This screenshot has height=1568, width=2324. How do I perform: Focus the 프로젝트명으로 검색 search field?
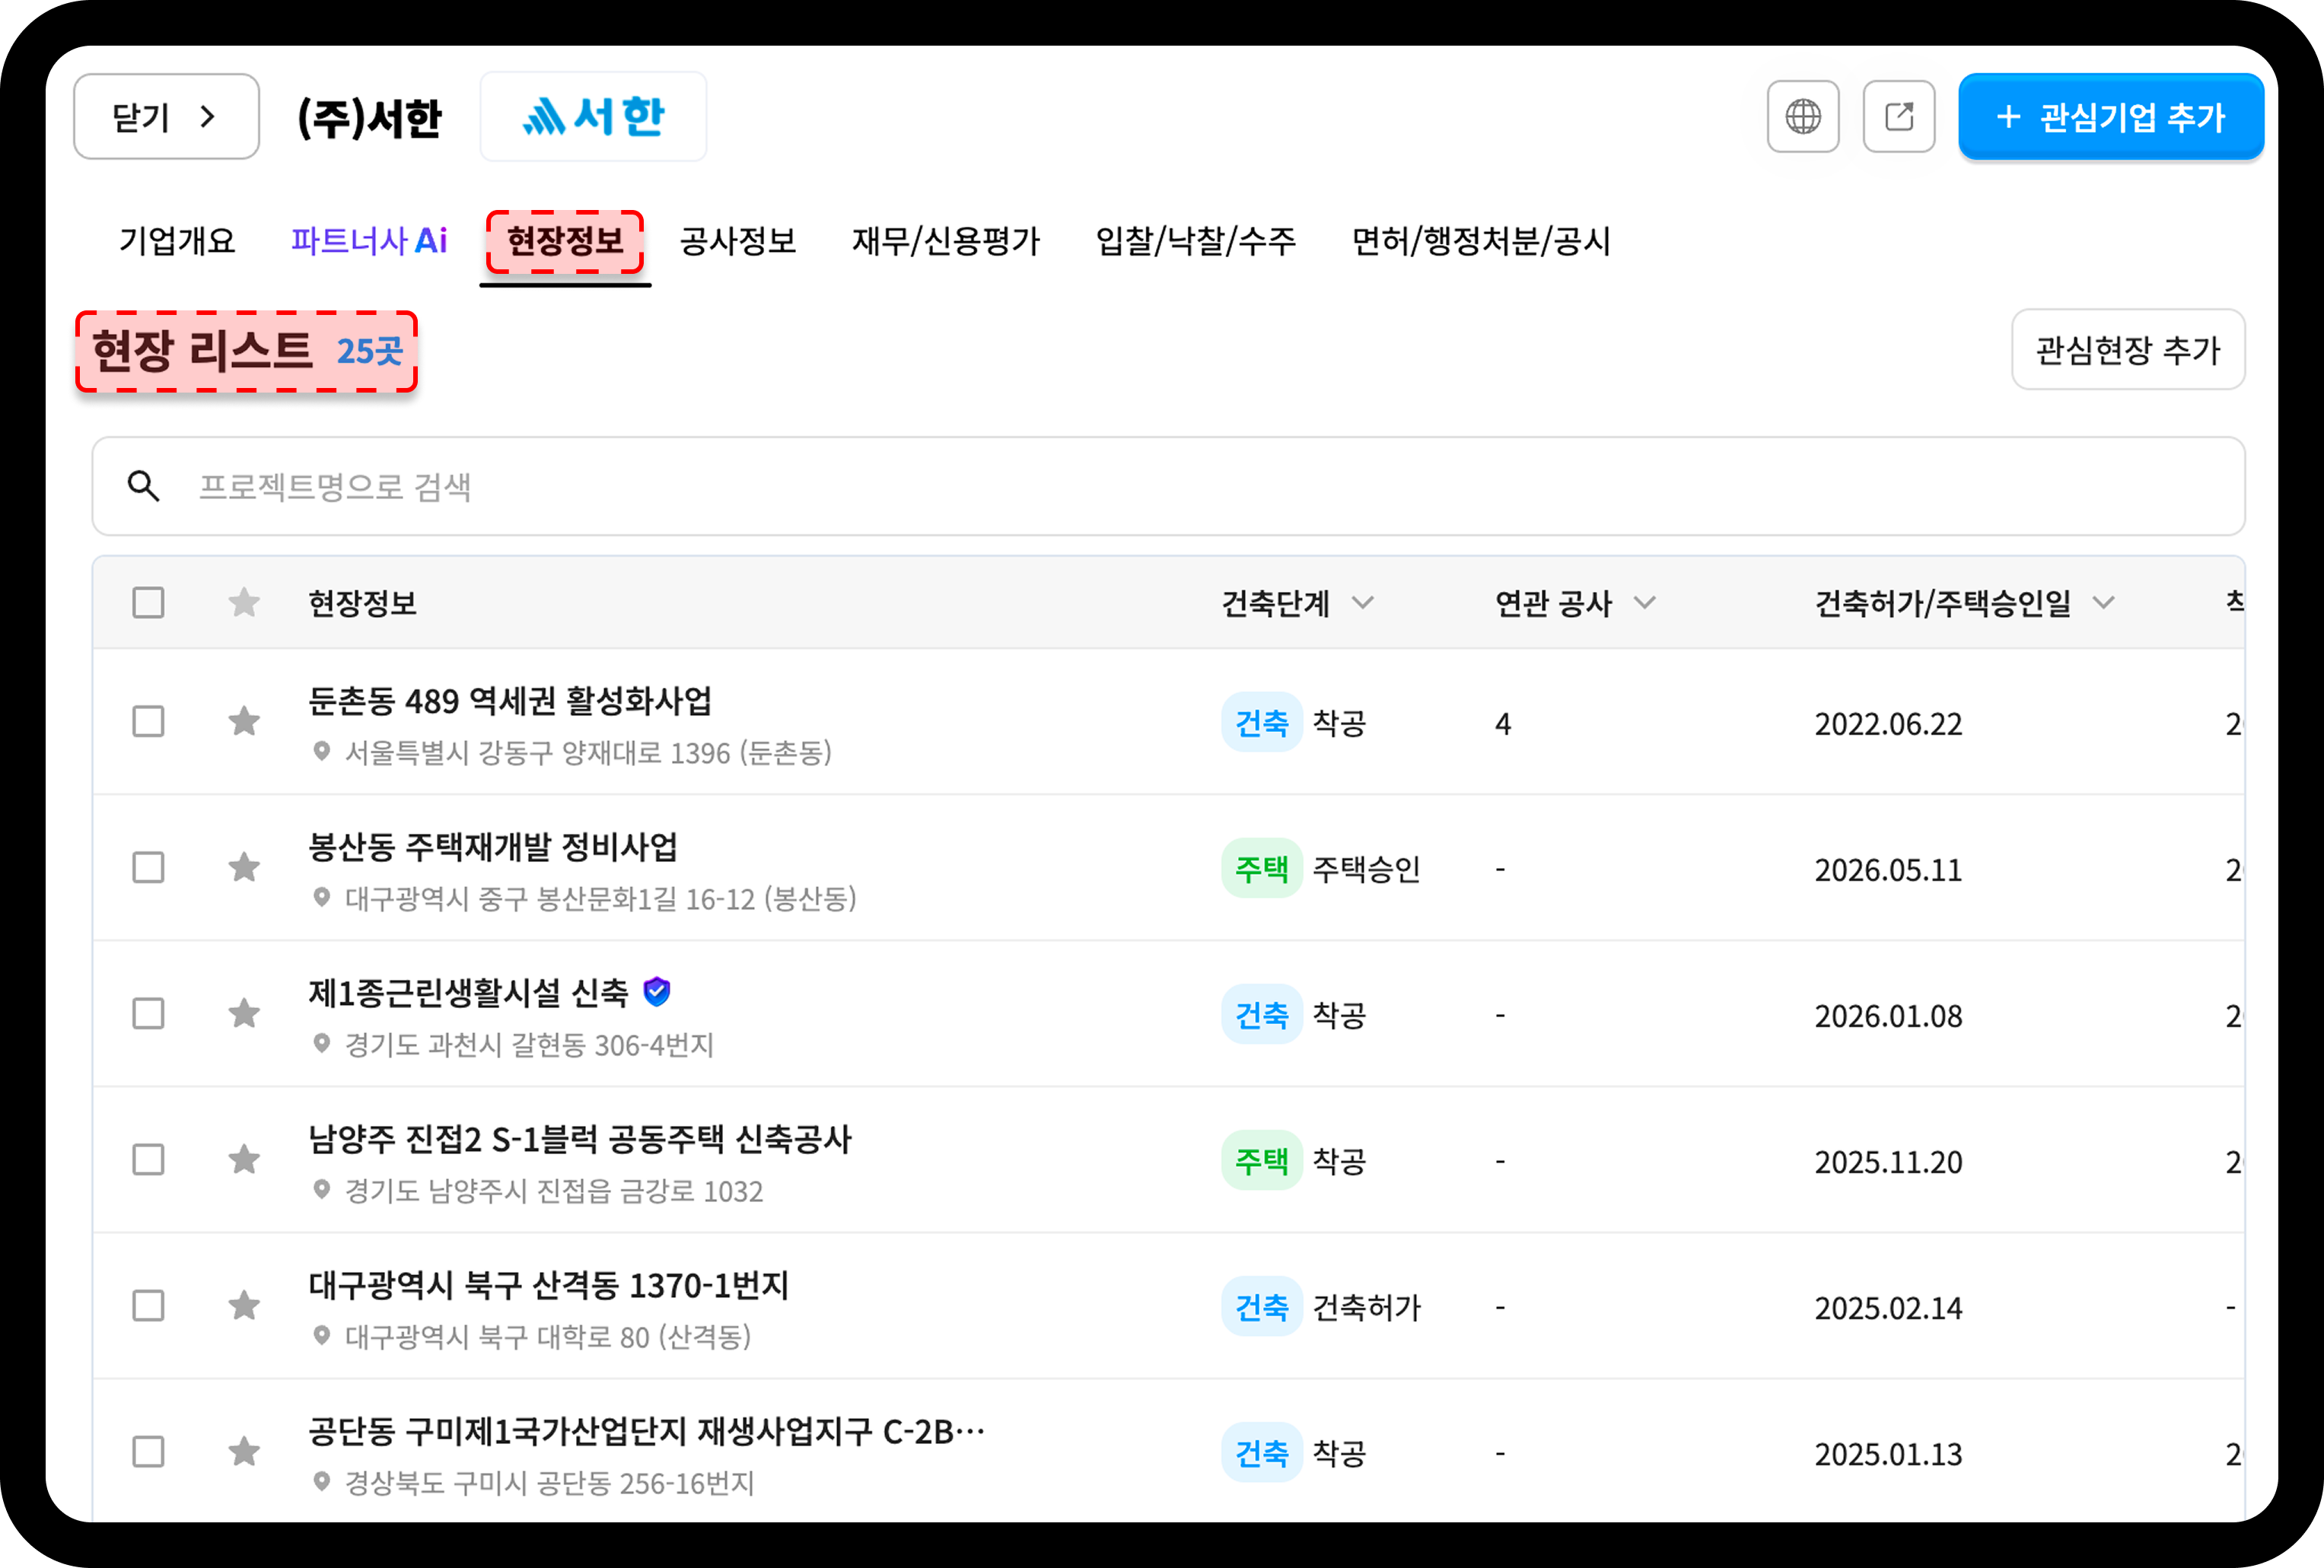click(1168, 486)
